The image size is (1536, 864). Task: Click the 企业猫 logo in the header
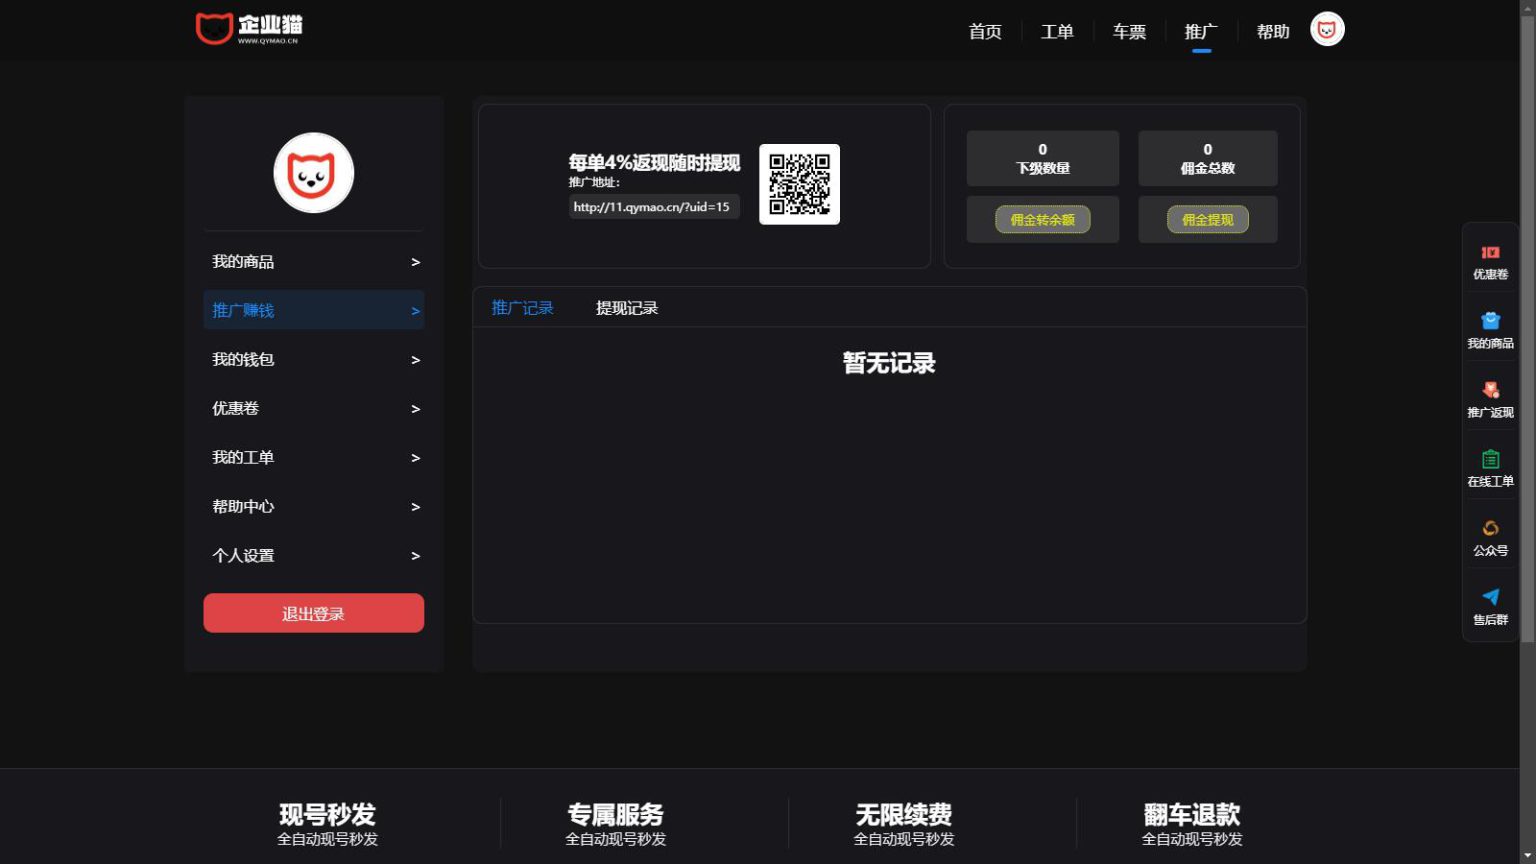pyautogui.click(x=249, y=28)
